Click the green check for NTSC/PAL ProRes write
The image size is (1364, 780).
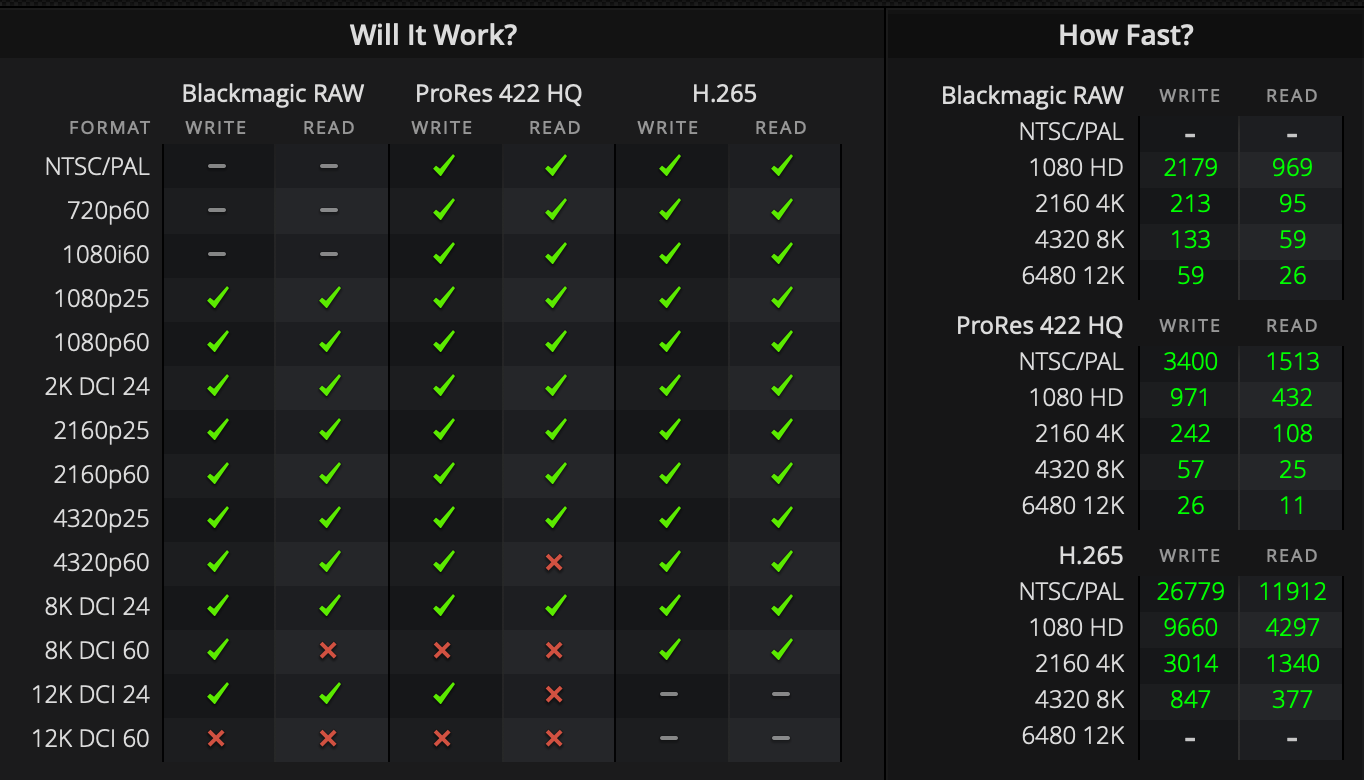coord(444,166)
